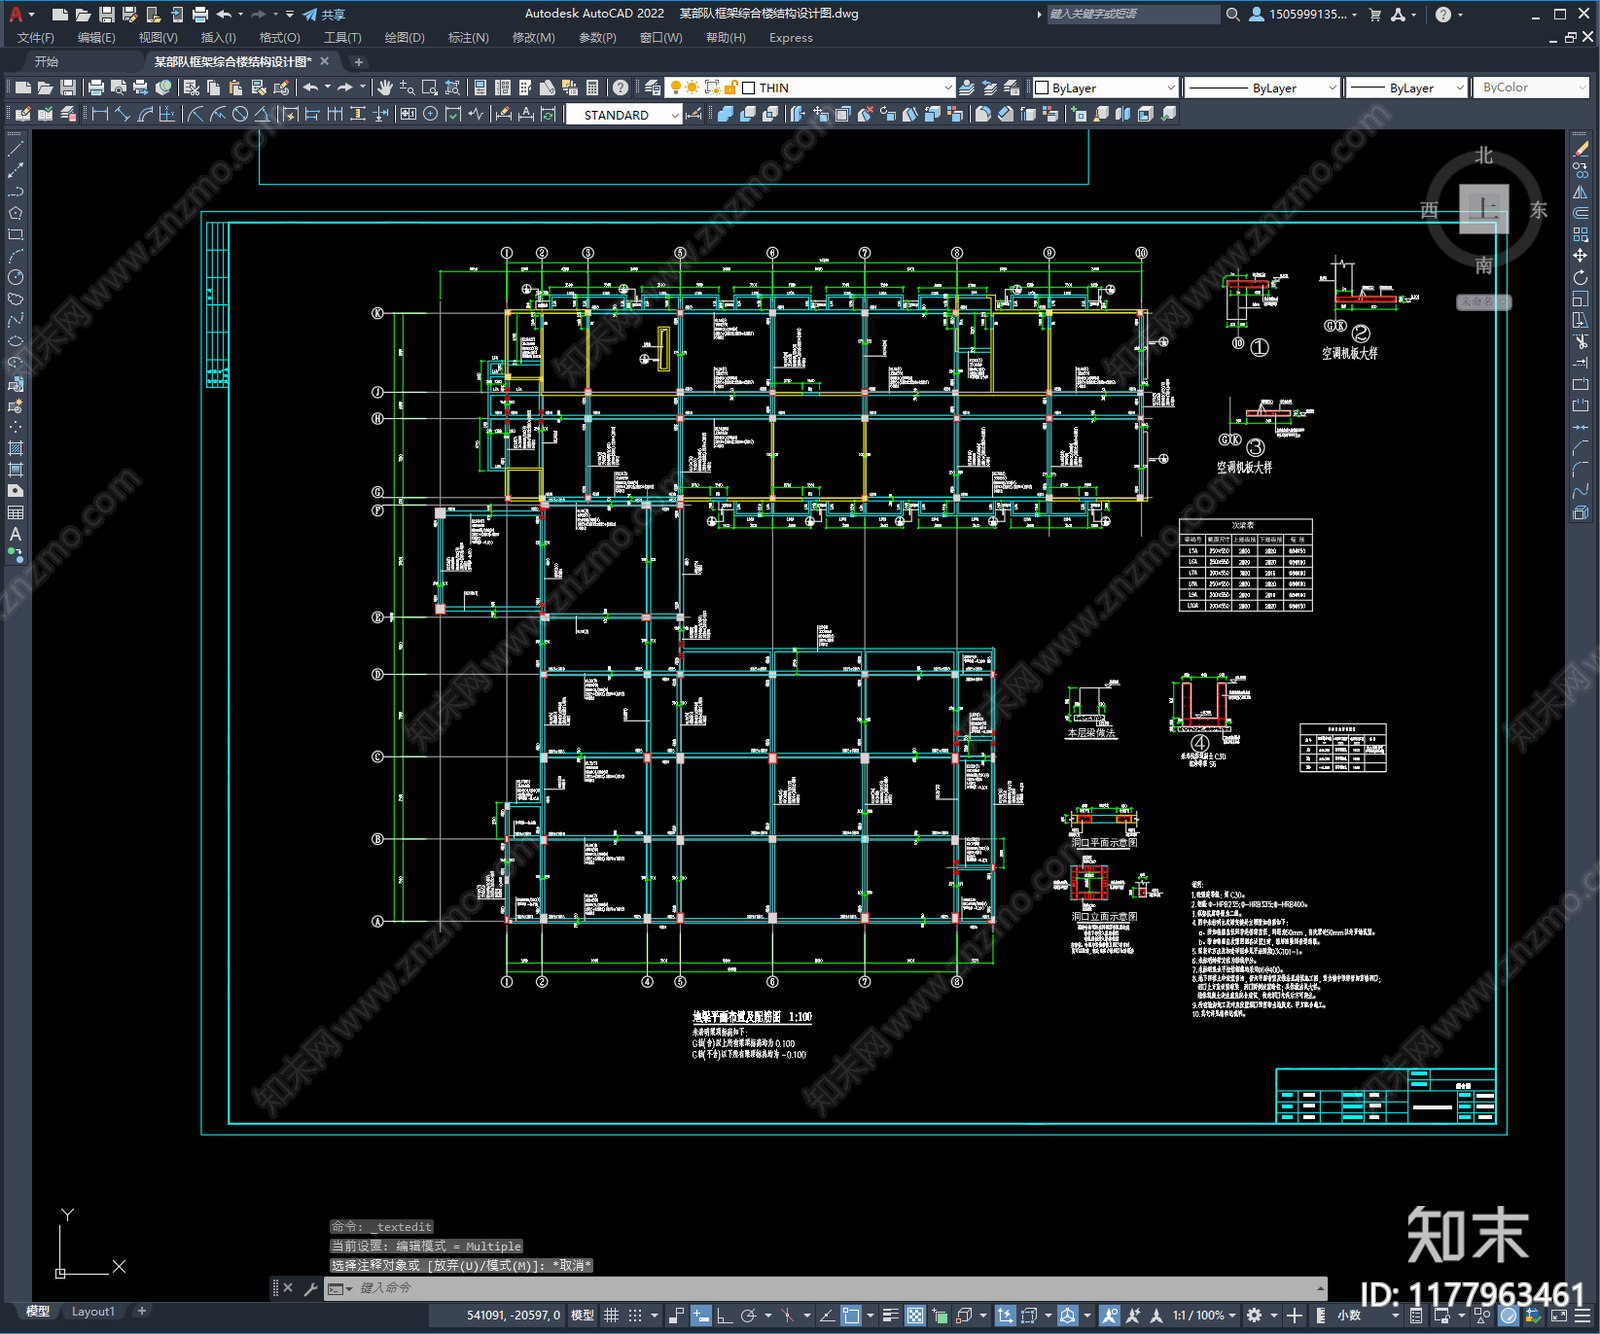The height and width of the screenshot is (1334, 1600).
Task: Click the new drawing tab plus button
Action: click(x=359, y=62)
